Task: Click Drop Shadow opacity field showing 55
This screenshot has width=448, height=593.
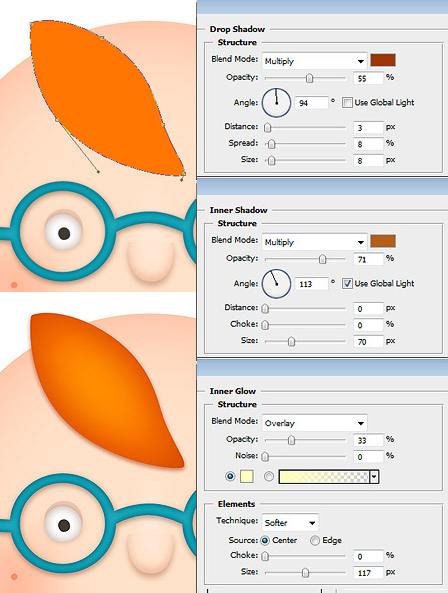Action: [368, 78]
